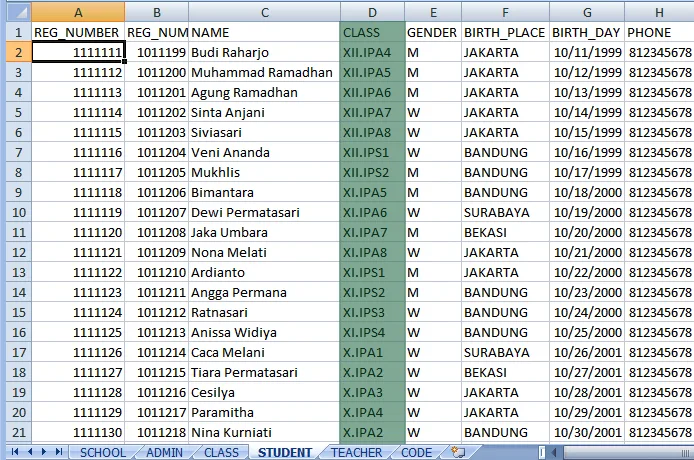This screenshot has width=694, height=460.
Task: Select column A header
Action: tap(78, 12)
